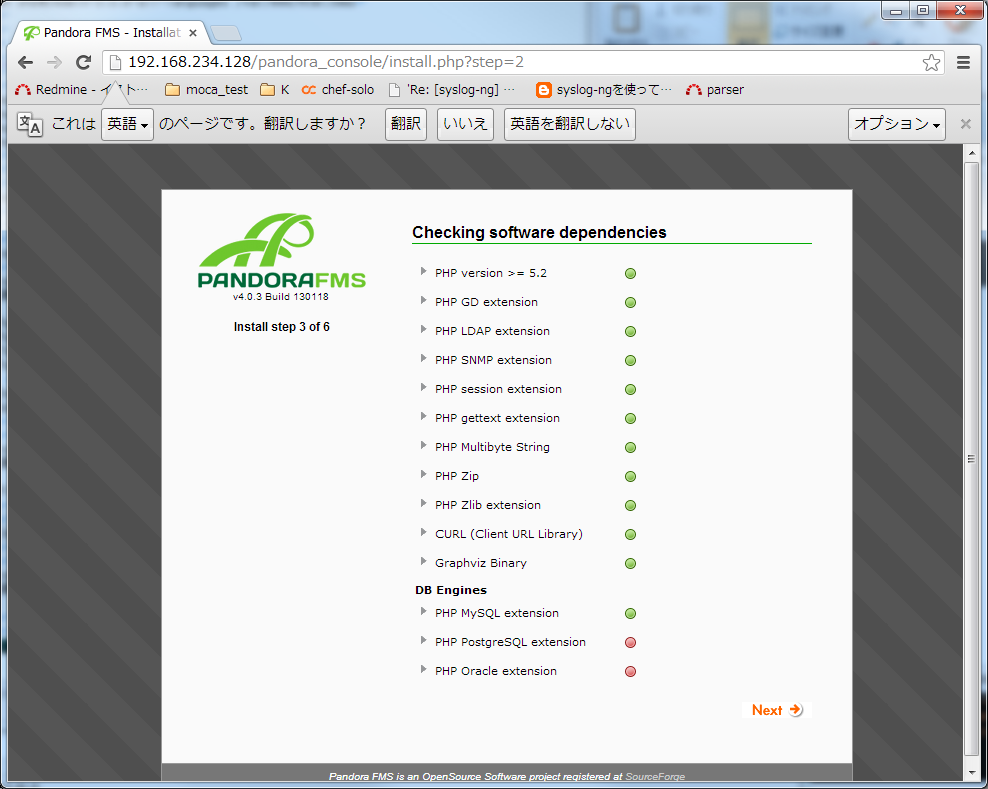Click the browser reload page icon
The width and height of the screenshot is (988, 789).
[x=84, y=62]
